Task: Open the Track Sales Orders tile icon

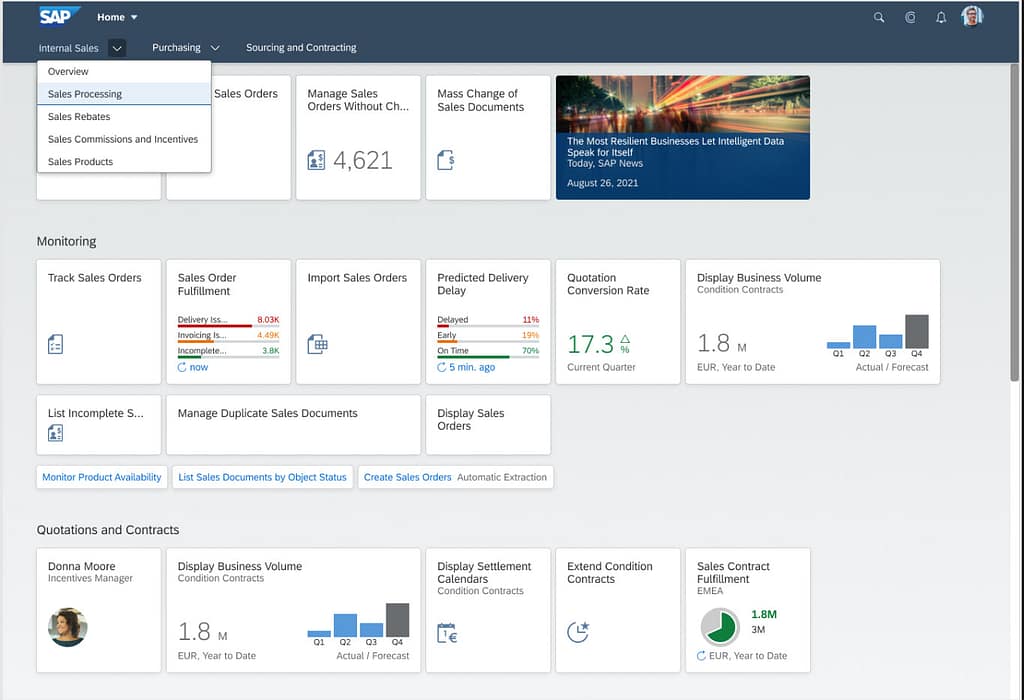Action: pos(56,344)
